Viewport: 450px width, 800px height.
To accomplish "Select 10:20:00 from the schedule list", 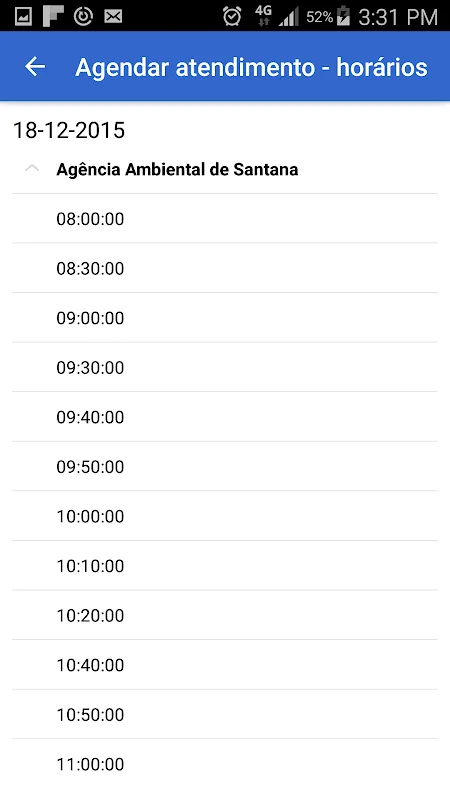I will 225,615.
